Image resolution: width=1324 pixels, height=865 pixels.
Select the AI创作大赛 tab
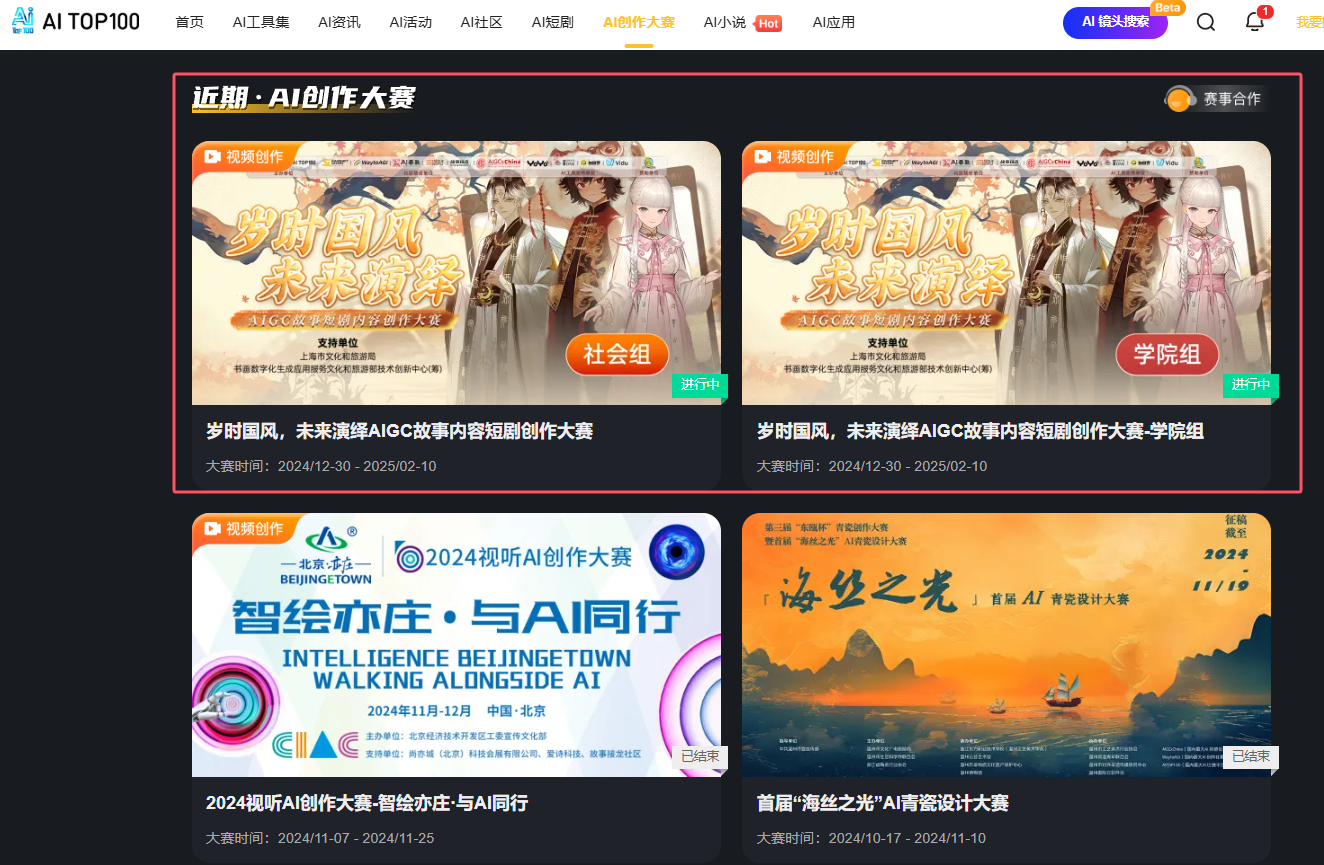pos(639,22)
